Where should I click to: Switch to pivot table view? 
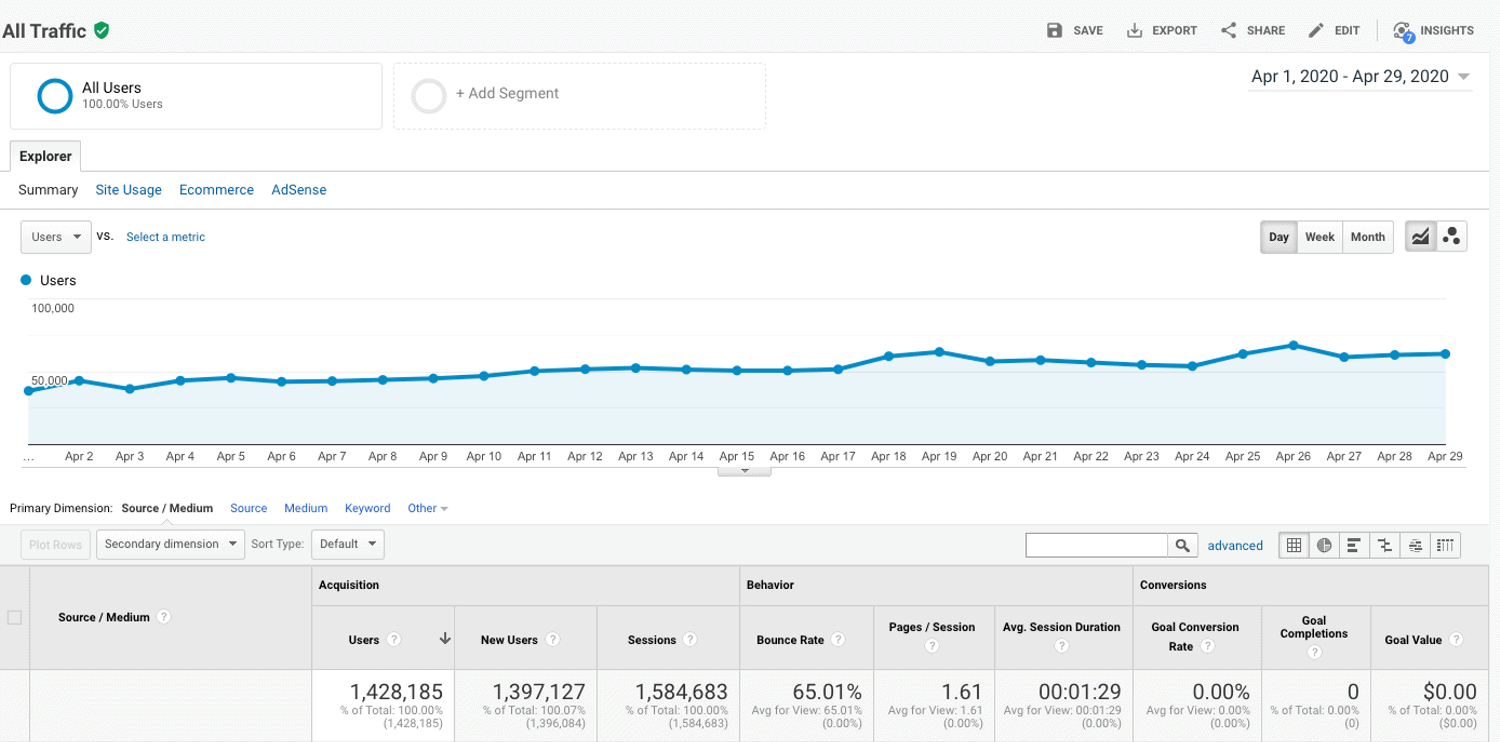pos(1445,545)
